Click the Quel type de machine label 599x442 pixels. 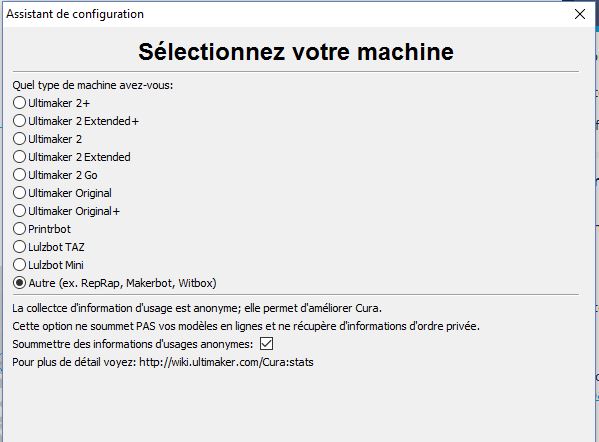[92, 85]
